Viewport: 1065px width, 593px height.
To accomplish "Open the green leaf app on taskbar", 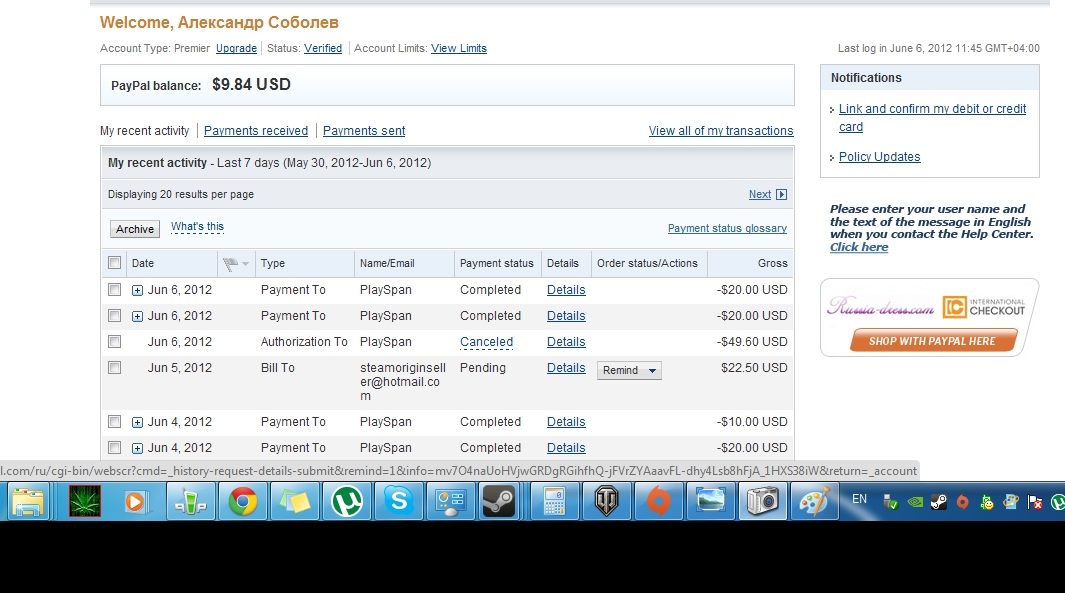I will coord(85,502).
